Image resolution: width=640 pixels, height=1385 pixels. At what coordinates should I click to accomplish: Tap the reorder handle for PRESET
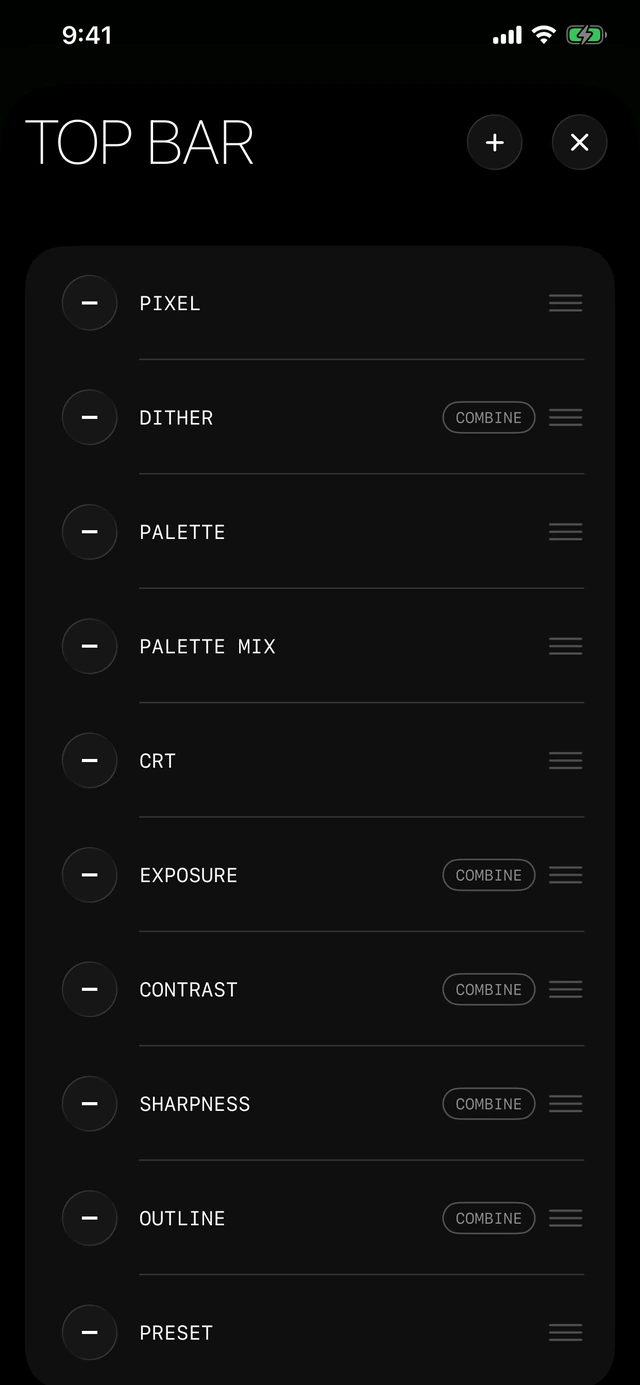[566, 1332]
